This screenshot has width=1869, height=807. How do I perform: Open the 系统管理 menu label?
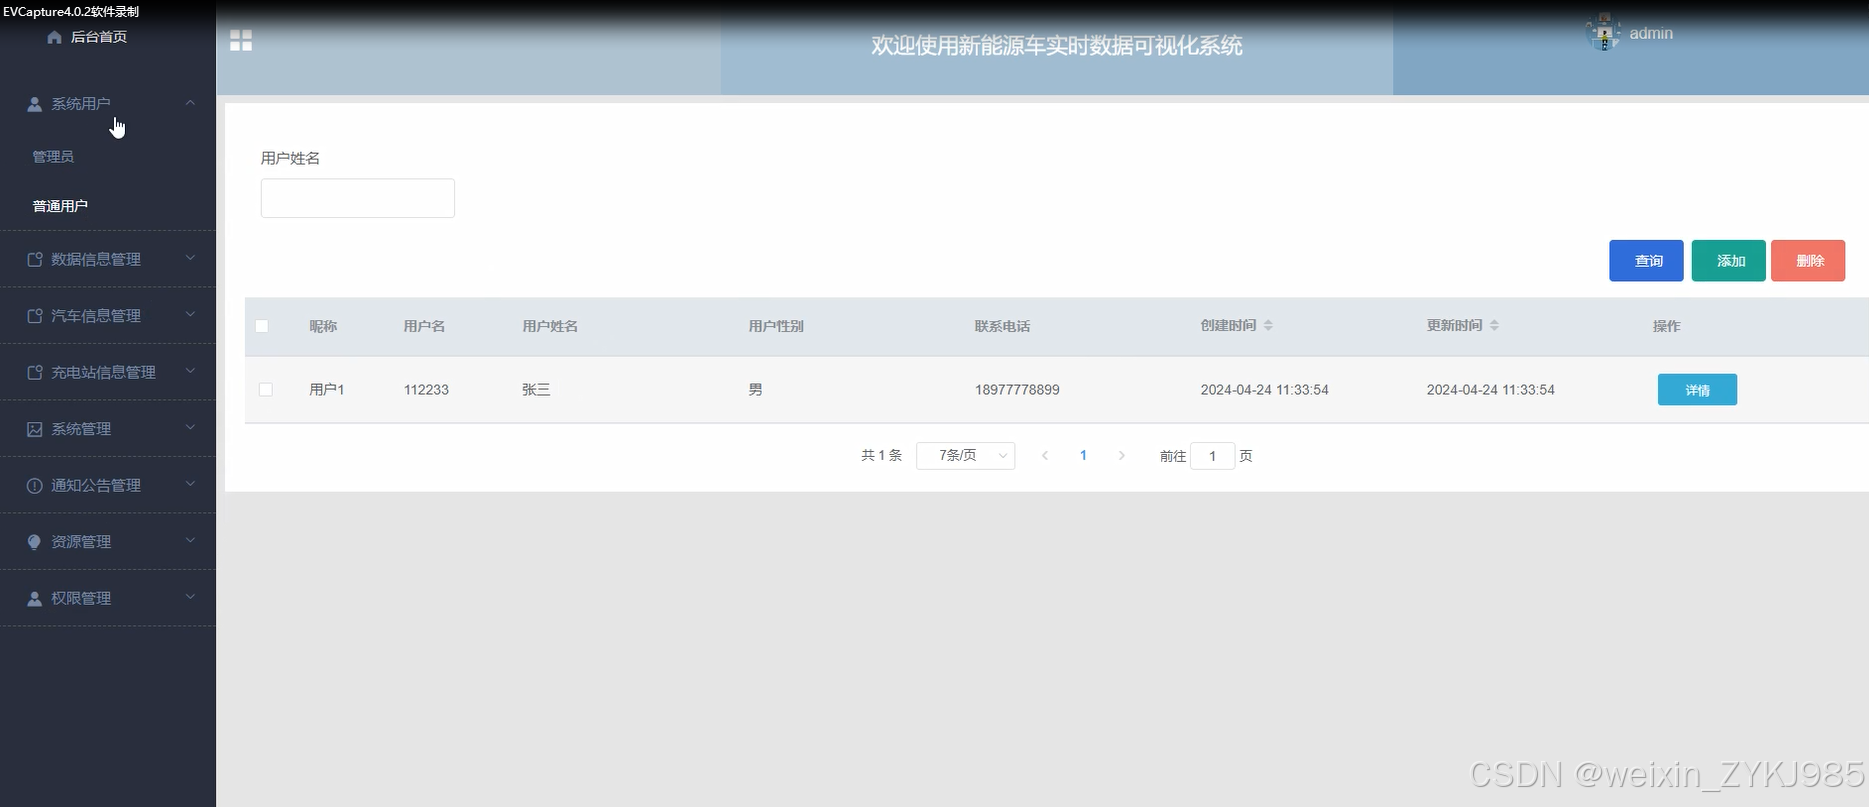point(81,429)
